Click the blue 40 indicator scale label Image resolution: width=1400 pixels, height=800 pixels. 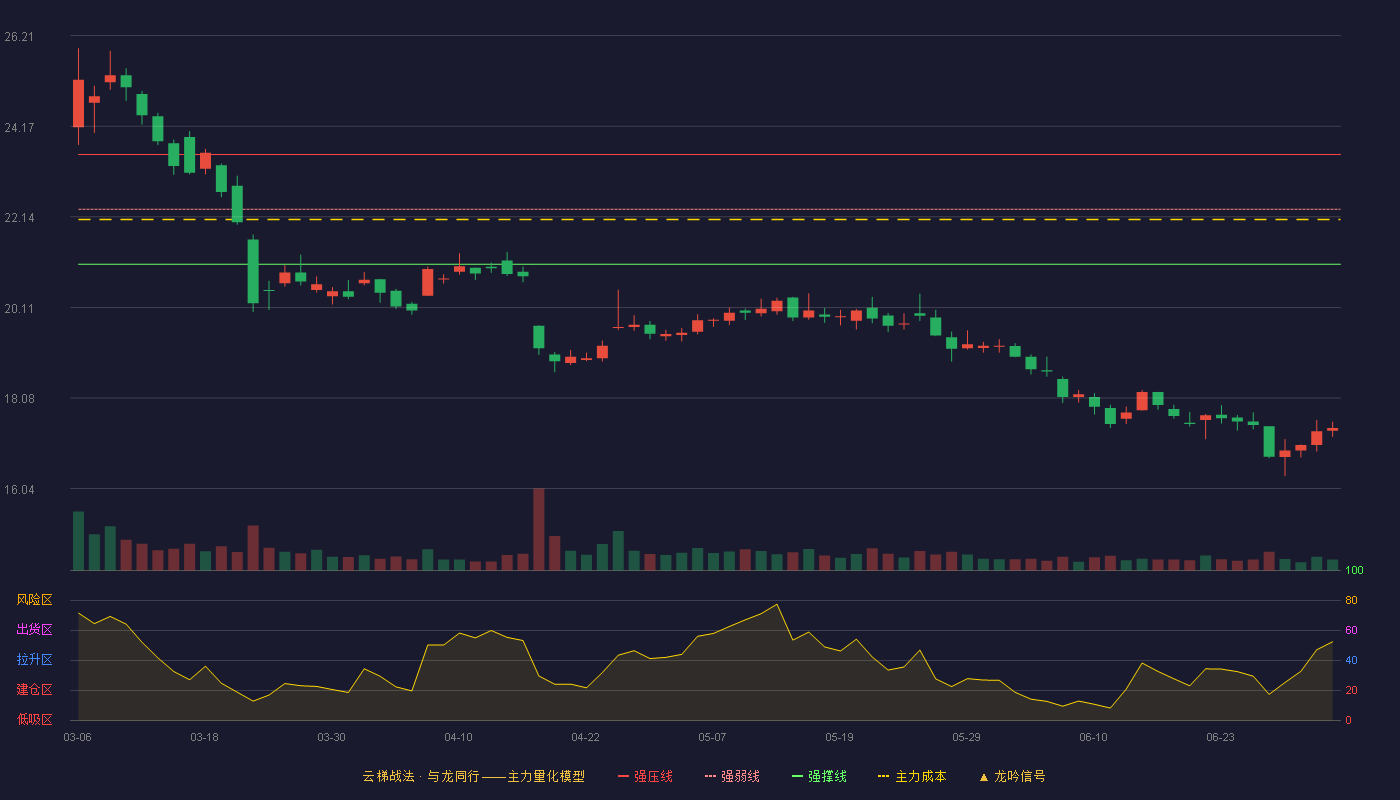tap(1351, 660)
